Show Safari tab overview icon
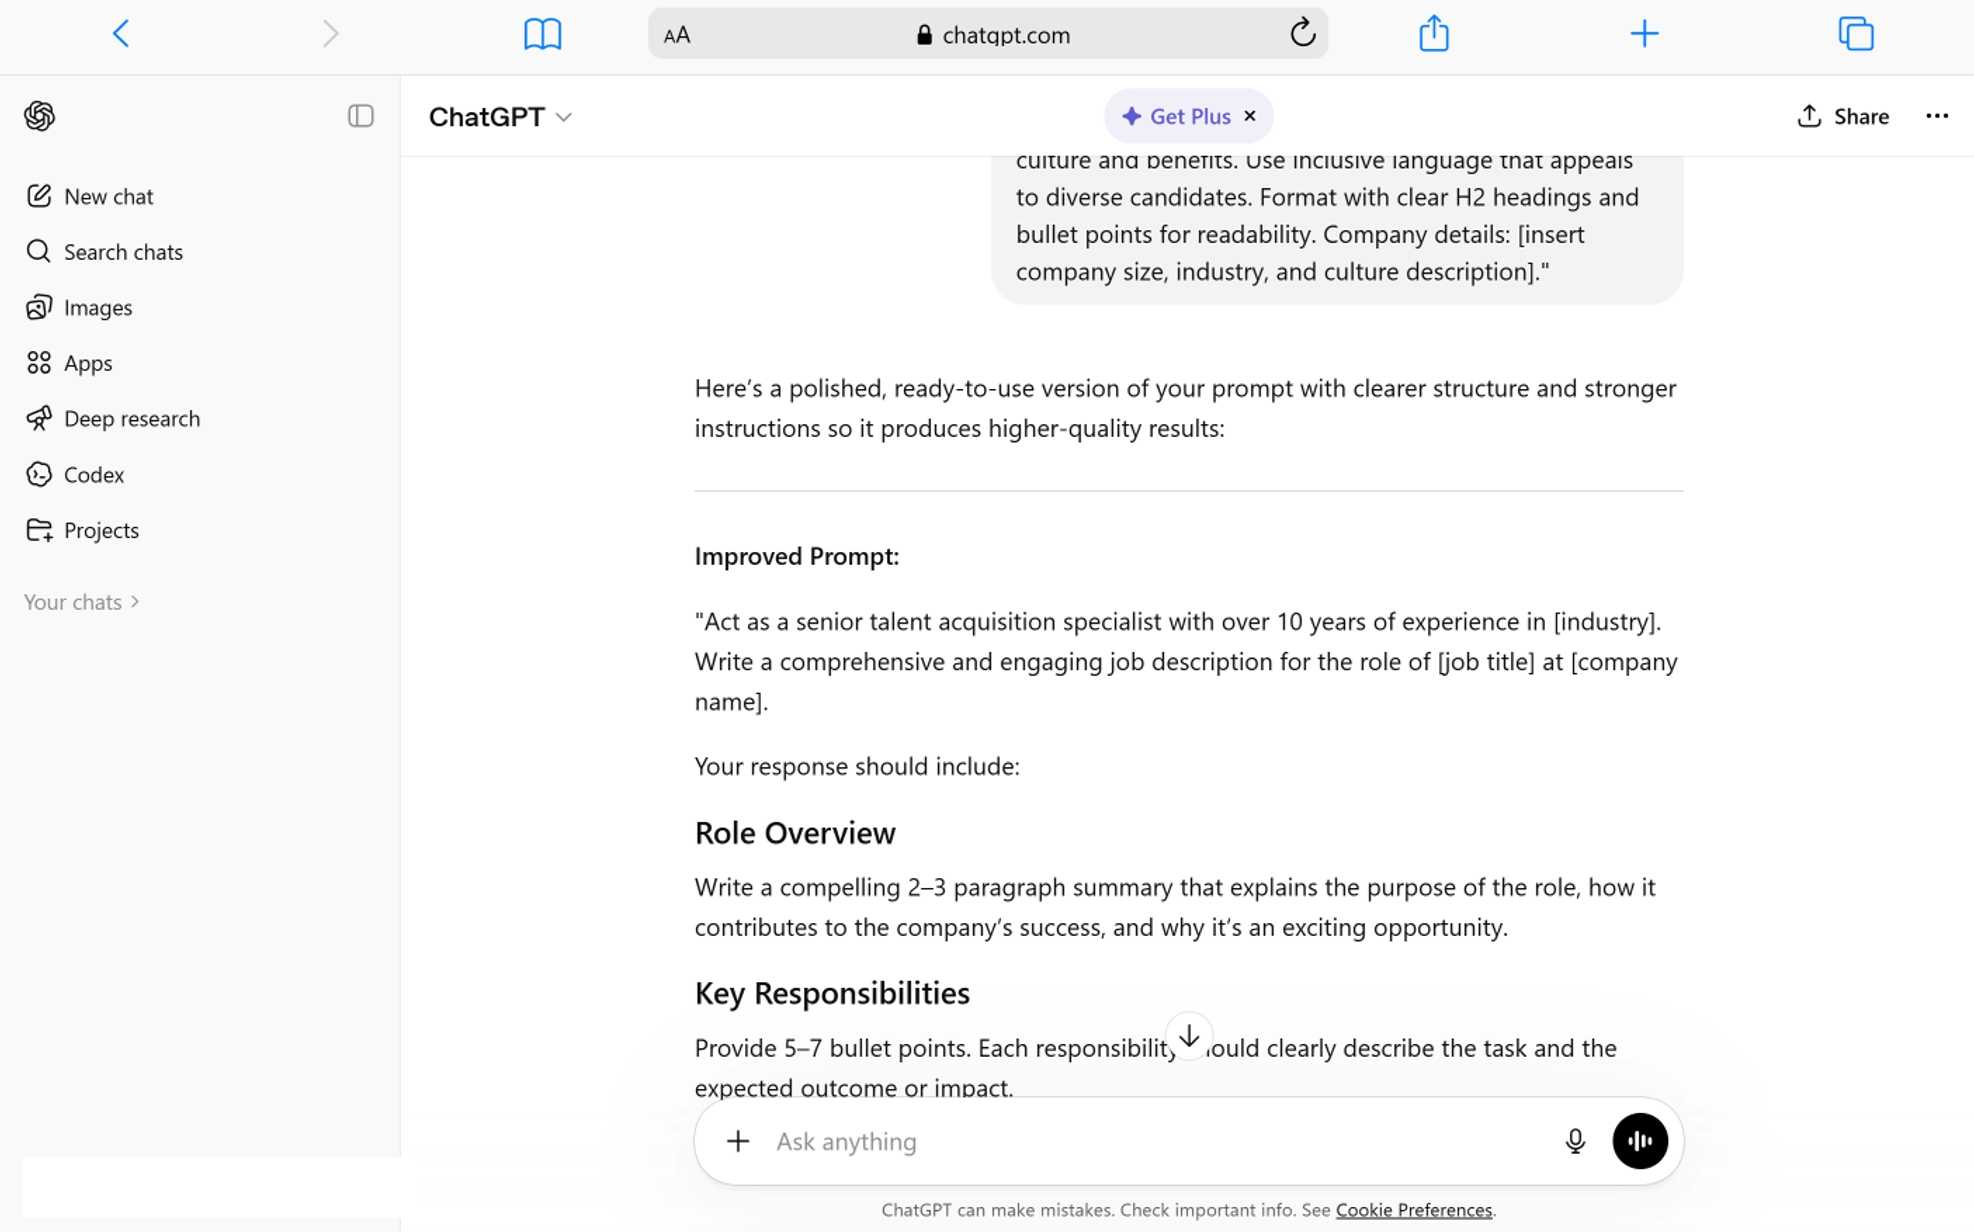 (x=1855, y=34)
